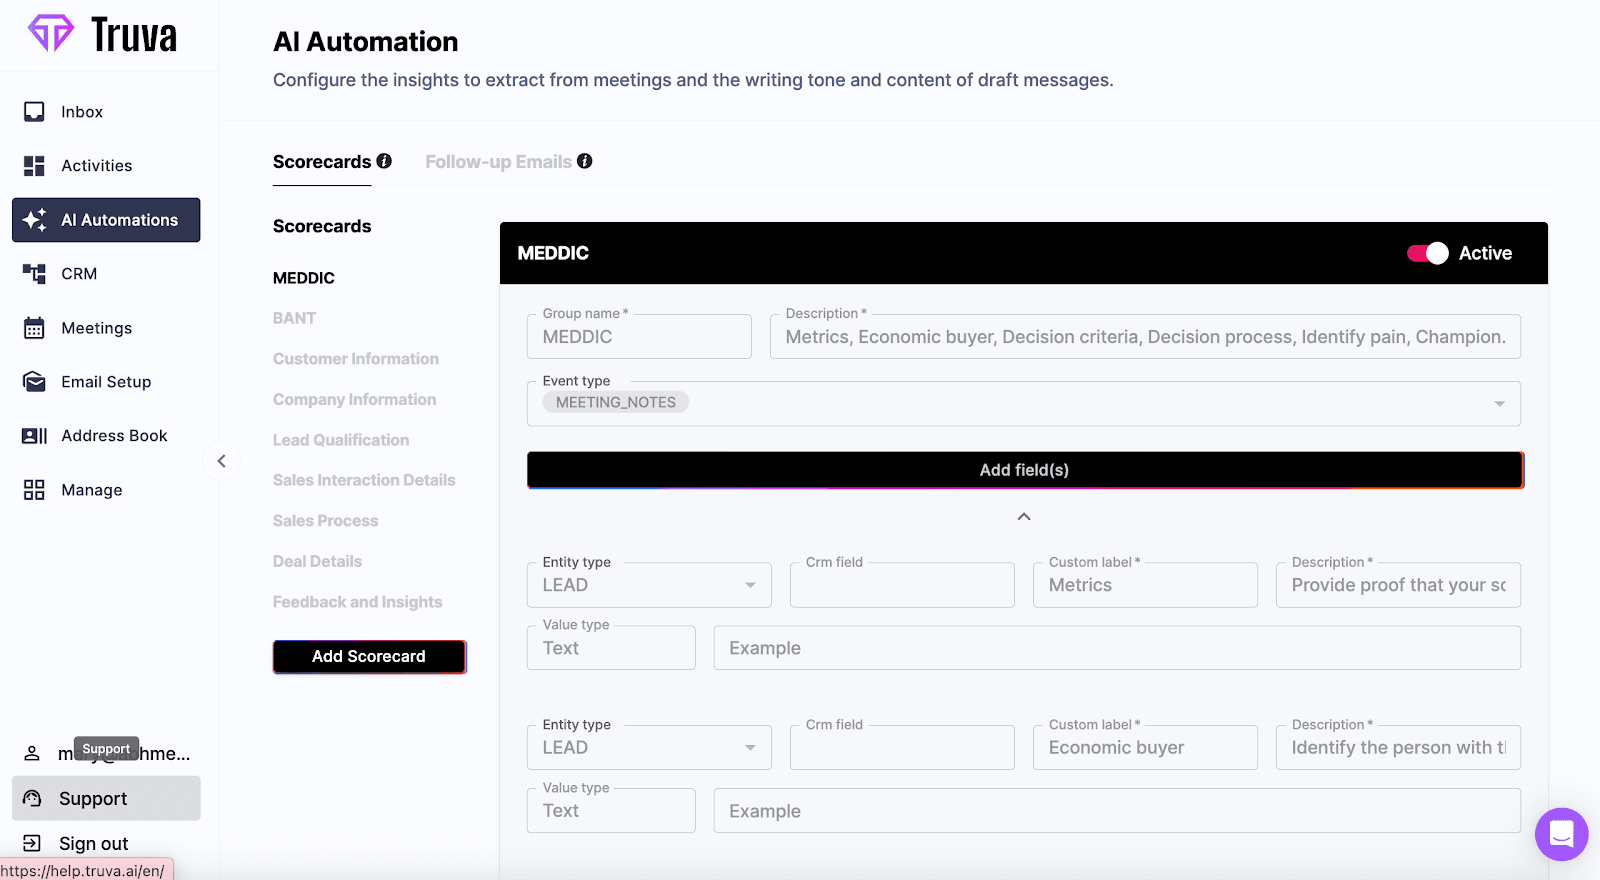Collapse the fields section with up chevron
1600x880 pixels.
1024,517
